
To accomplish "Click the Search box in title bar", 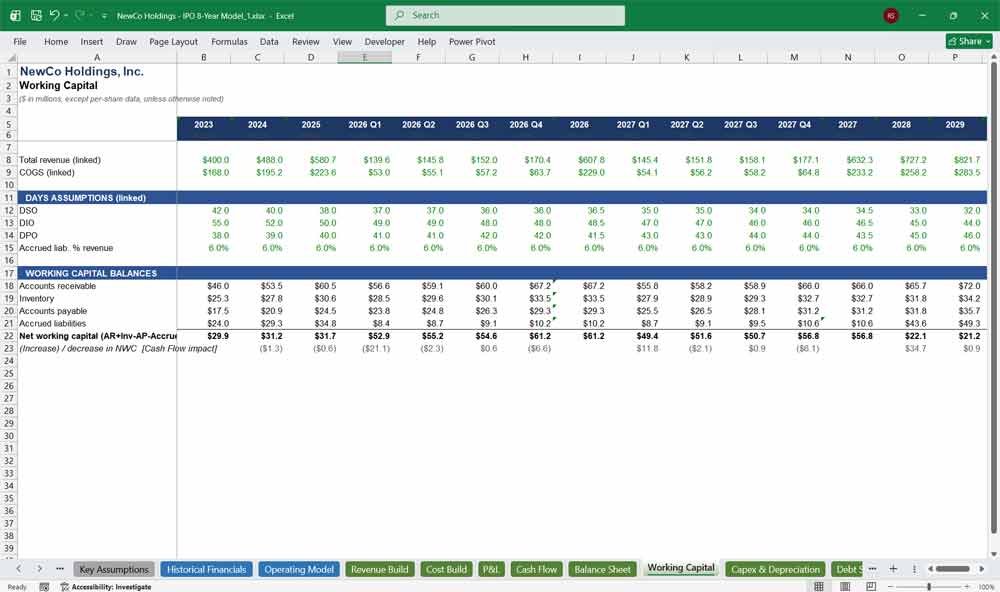I will 505,15.
